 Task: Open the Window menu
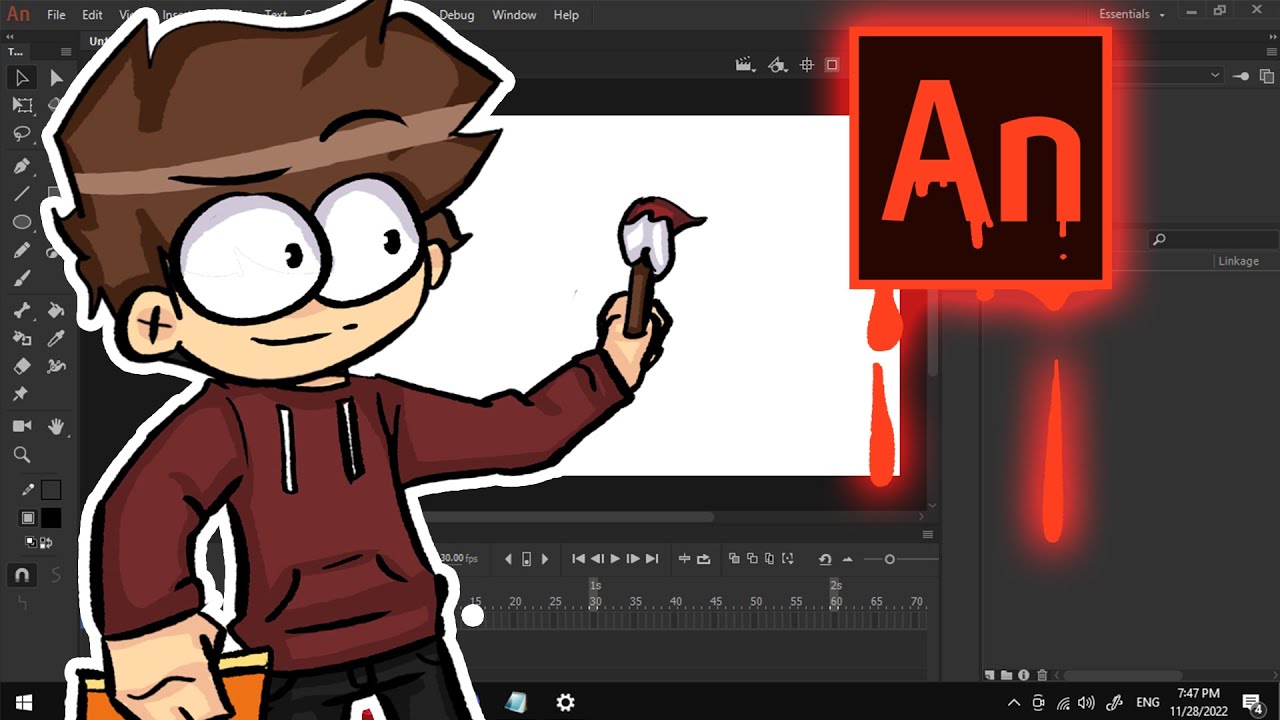pyautogui.click(x=514, y=15)
